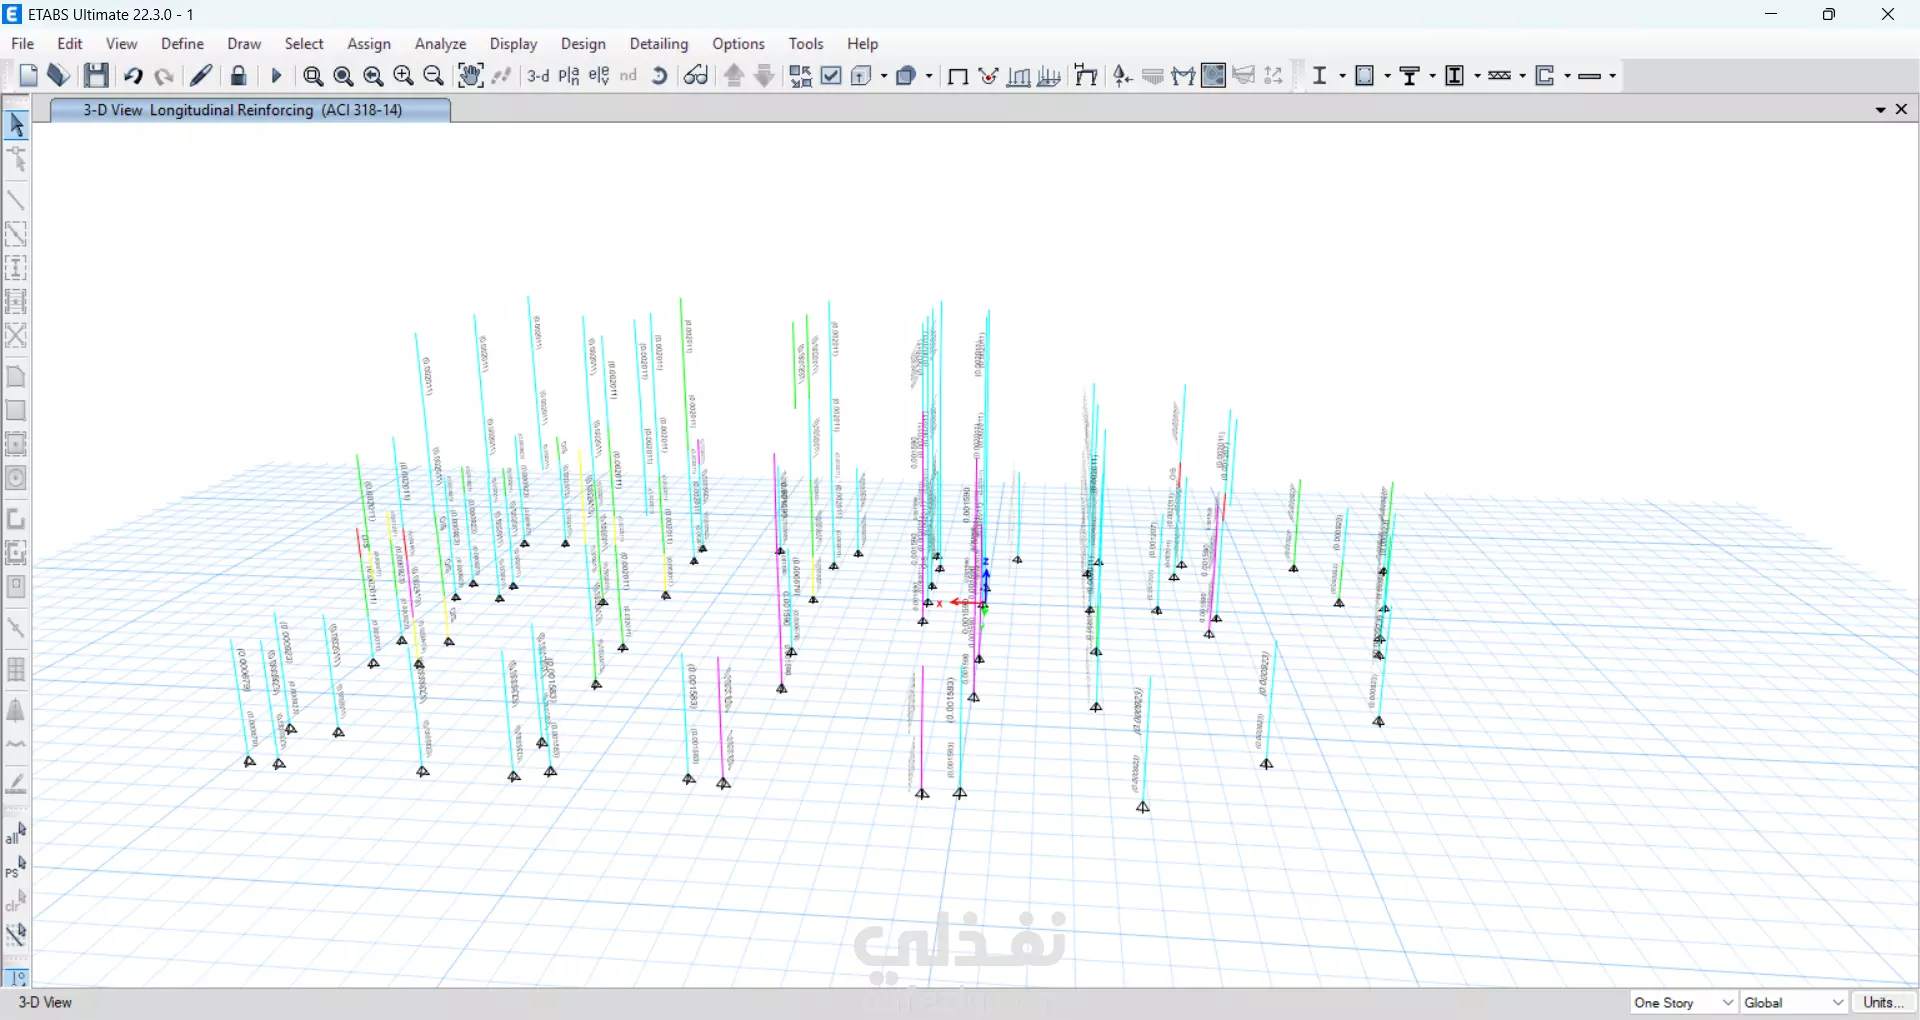This screenshot has width=1920, height=1020.
Task: Expand building view options dropdown arrow
Action: pyautogui.click(x=884, y=76)
